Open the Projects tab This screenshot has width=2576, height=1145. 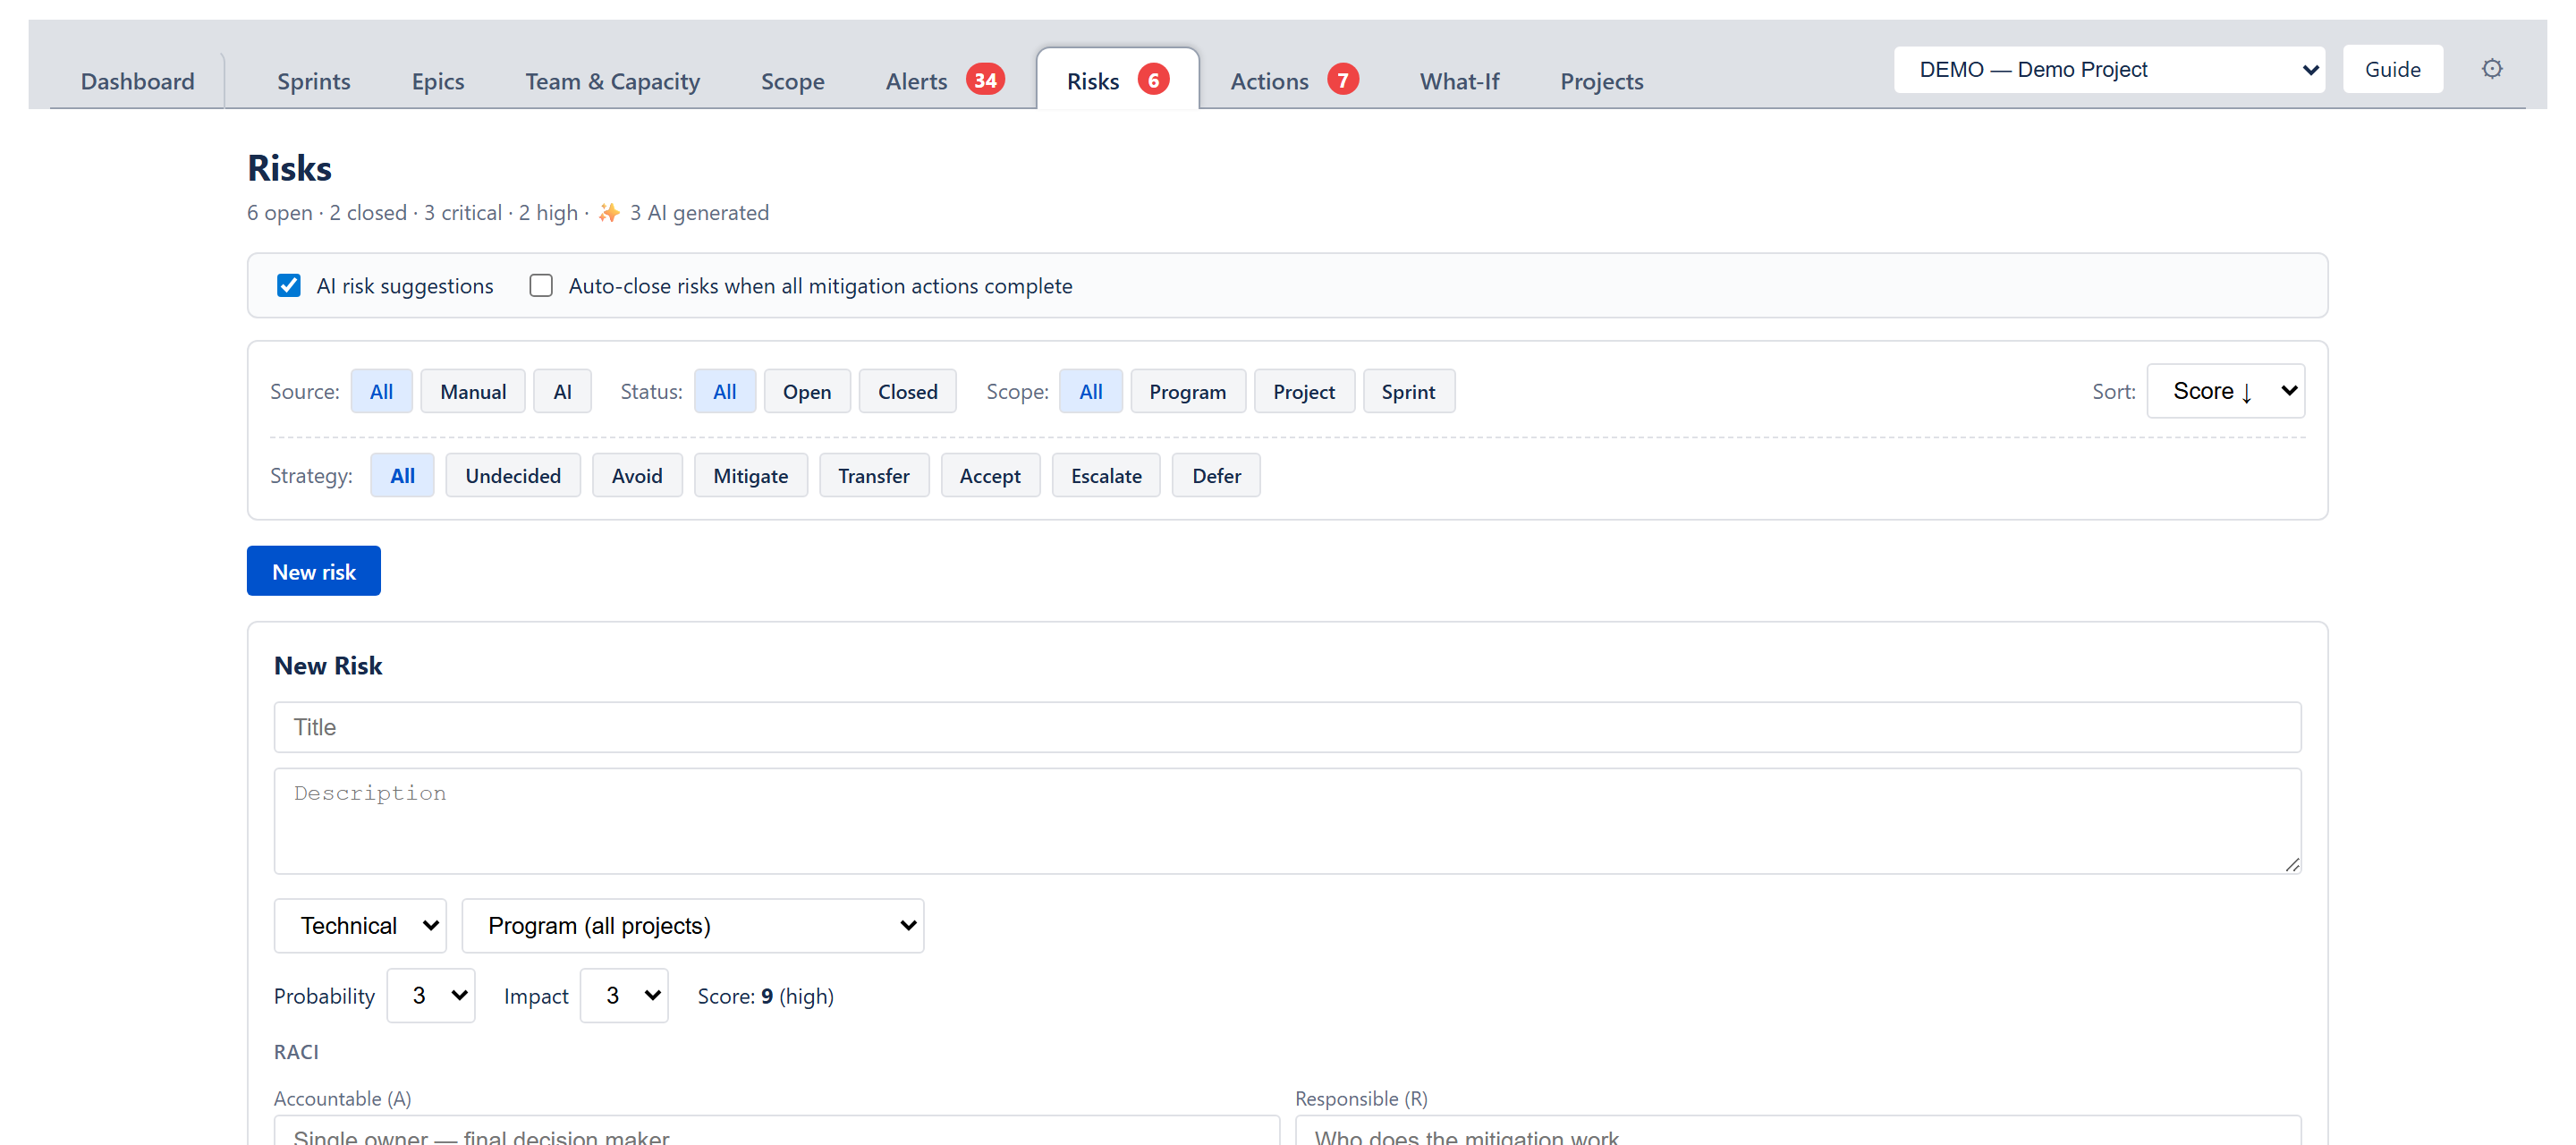1602,81
